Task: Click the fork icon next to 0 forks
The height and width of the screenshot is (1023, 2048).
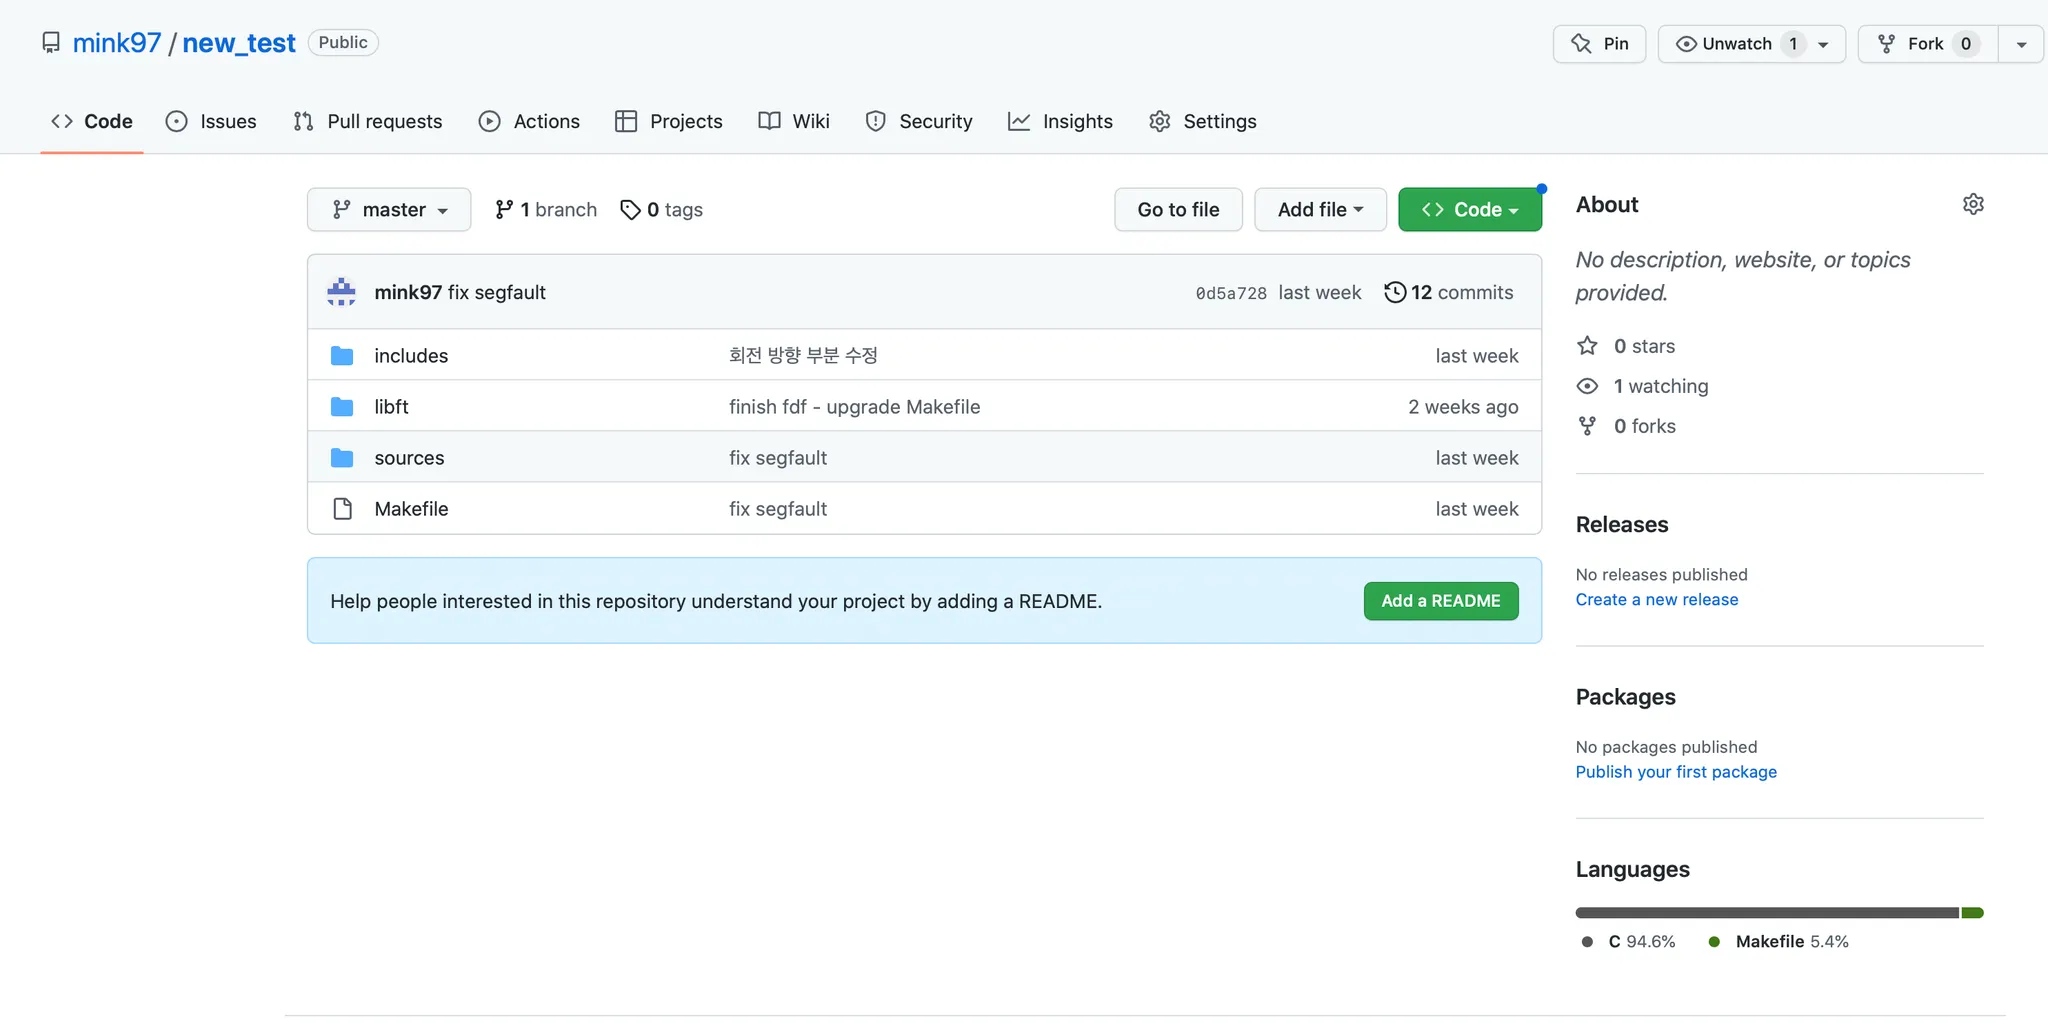Action: (1587, 426)
